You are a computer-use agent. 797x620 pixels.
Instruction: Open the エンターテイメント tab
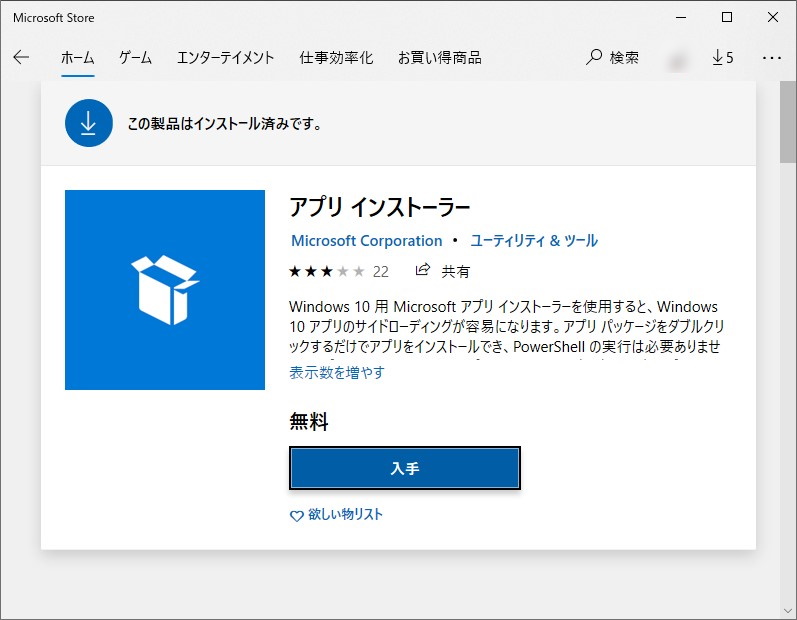(226, 57)
